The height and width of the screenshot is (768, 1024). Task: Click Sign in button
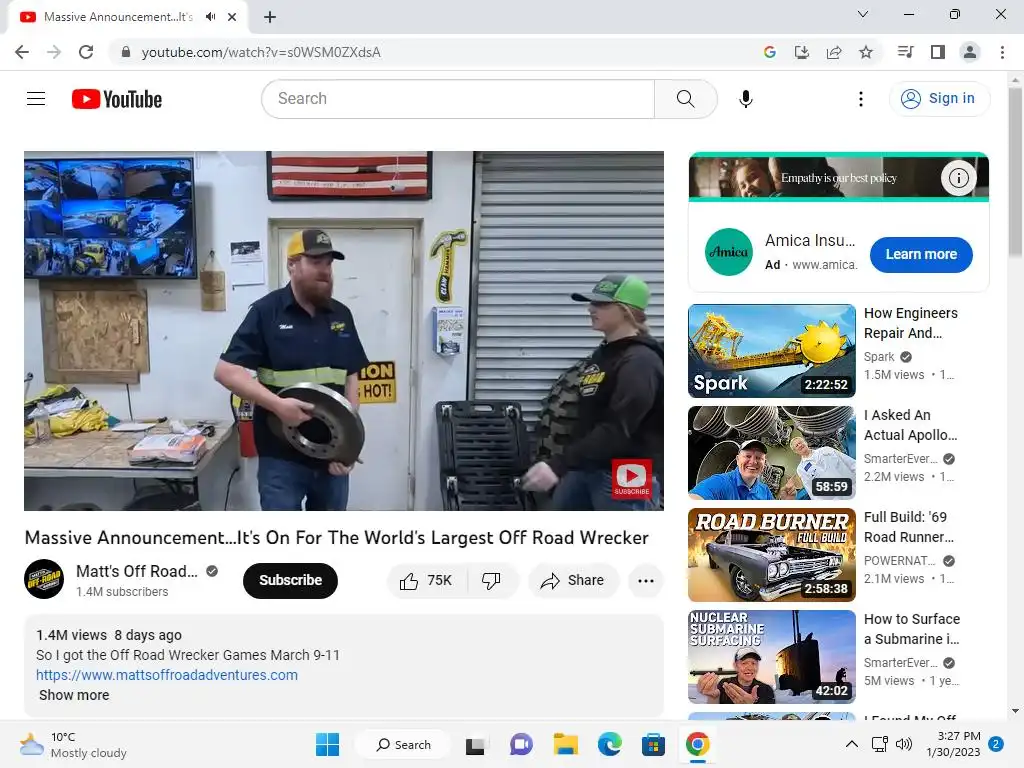(939, 99)
